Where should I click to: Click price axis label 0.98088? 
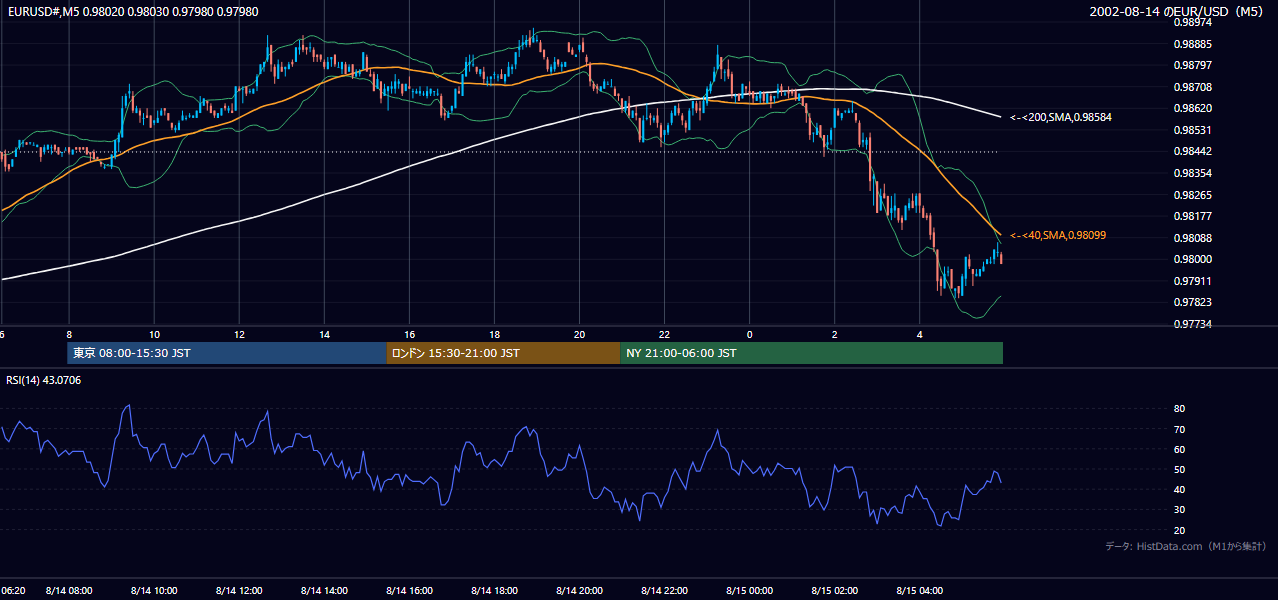pos(1192,238)
